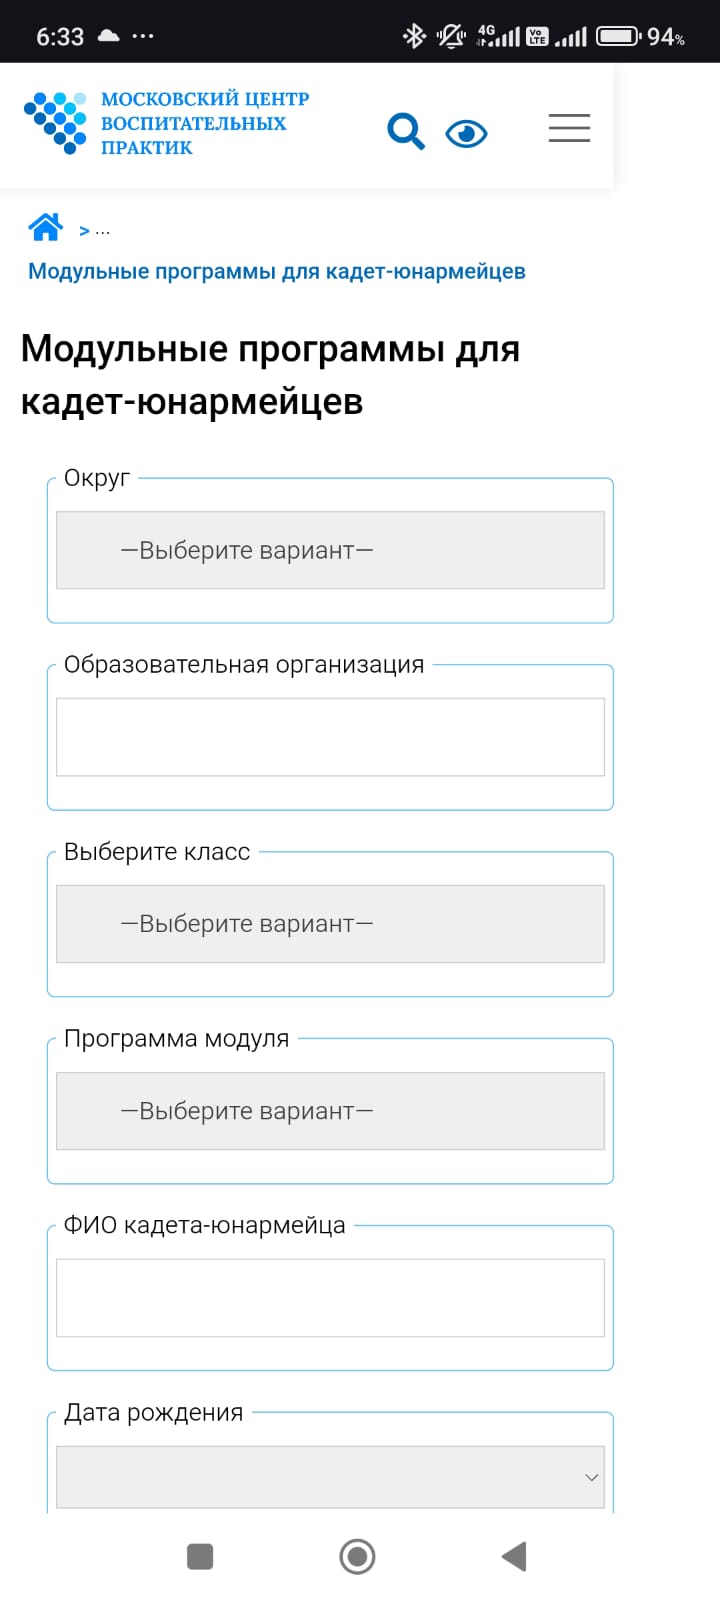This screenshot has height=1600, width=720.
Task: Expand the breadcrumb ellipsis
Action: click(102, 231)
